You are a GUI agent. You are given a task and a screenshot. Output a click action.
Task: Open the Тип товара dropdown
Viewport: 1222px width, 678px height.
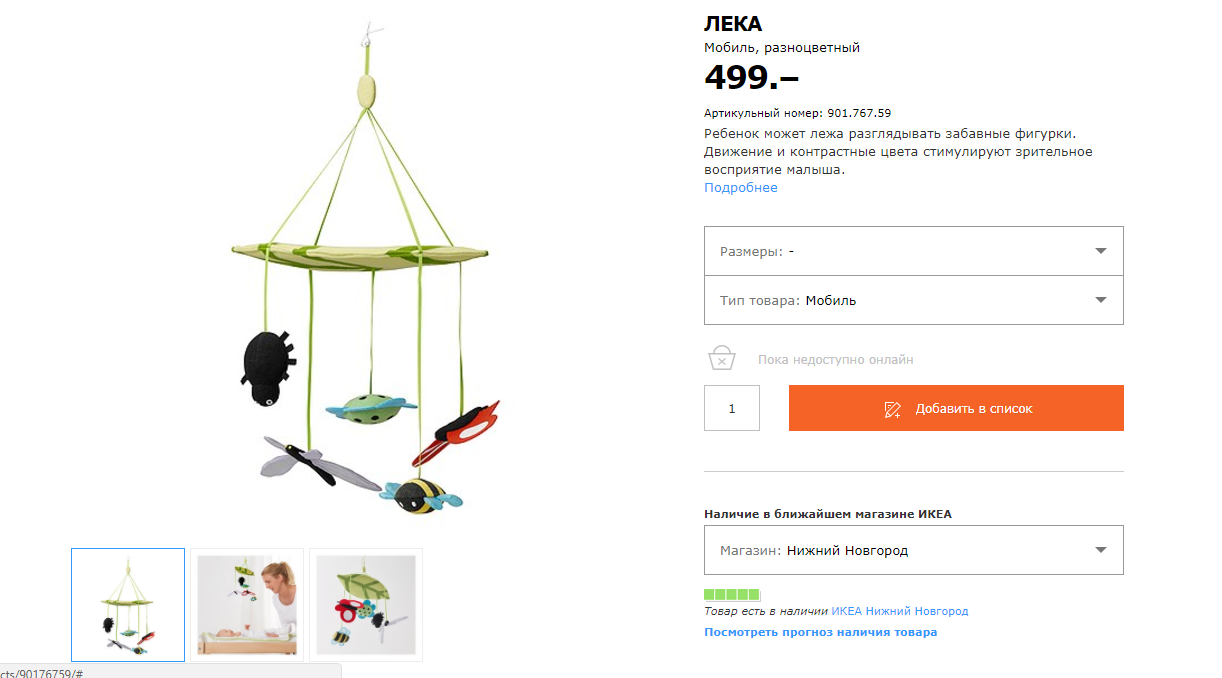(x=913, y=300)
